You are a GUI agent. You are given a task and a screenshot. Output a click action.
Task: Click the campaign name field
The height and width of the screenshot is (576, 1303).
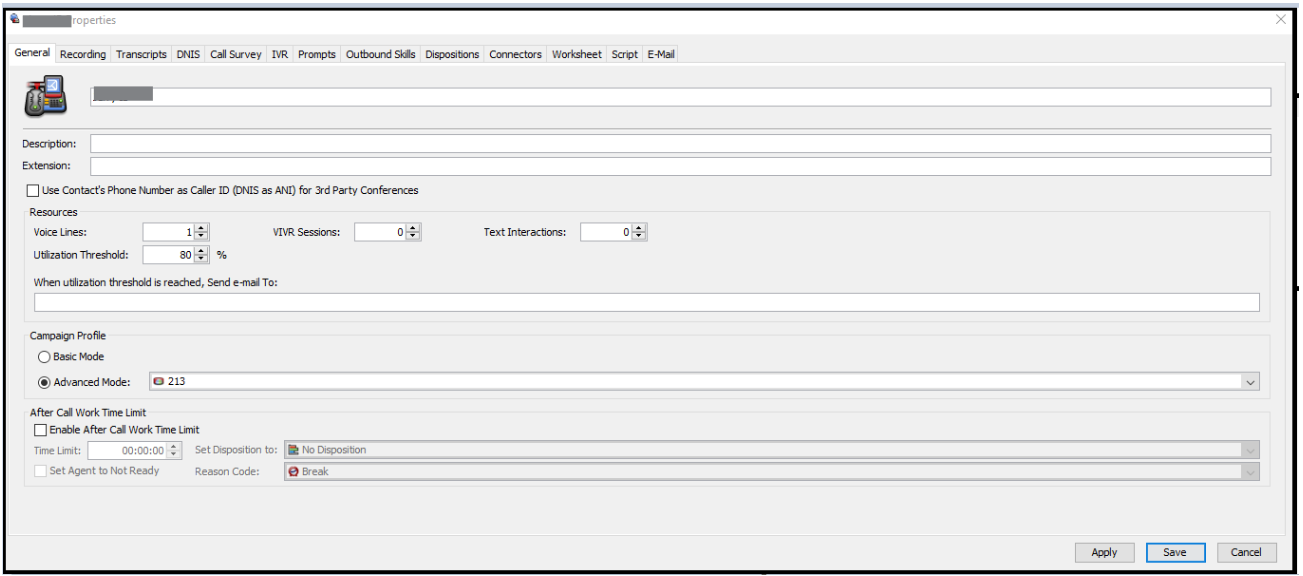[x=681, y=97]
